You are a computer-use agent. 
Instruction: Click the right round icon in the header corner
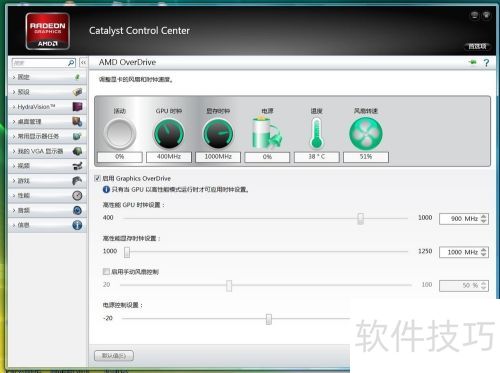[x=486, y=15]
